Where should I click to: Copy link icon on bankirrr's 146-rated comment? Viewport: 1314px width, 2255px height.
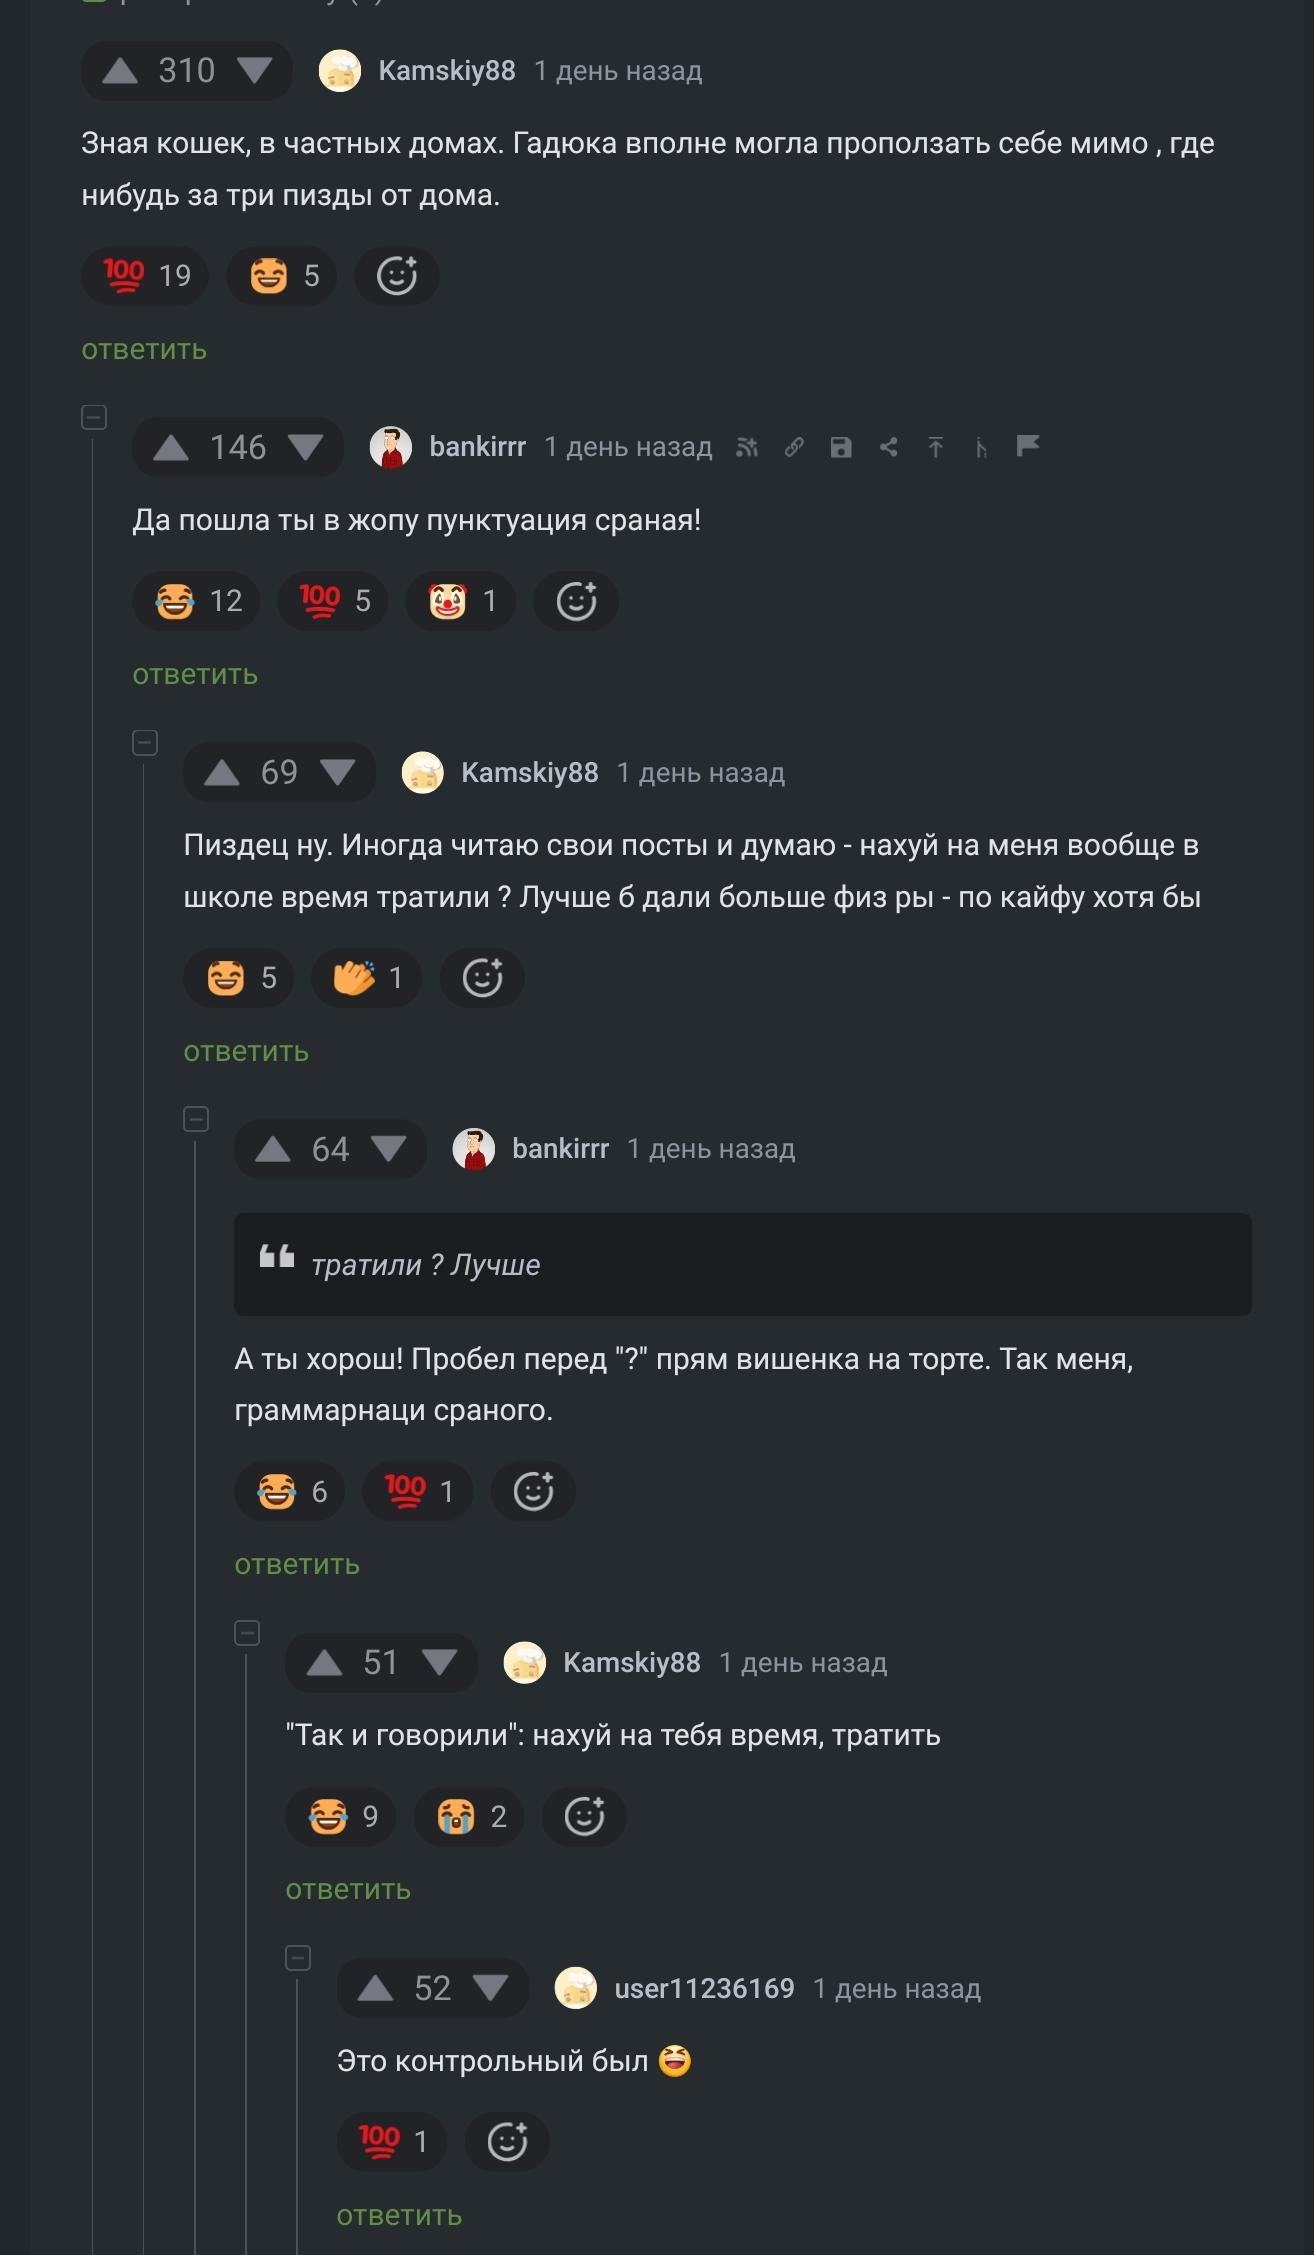(x=794, y=447)
